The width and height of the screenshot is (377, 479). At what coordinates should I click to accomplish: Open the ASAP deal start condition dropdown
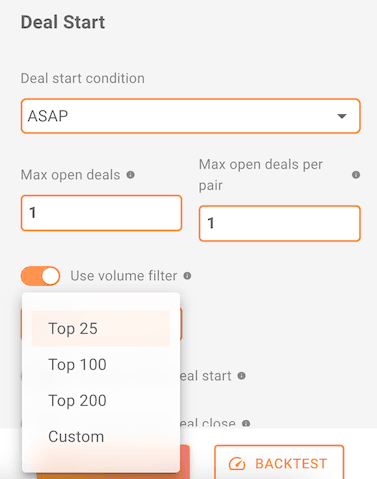pyautogui.click(x=190, y=116)
